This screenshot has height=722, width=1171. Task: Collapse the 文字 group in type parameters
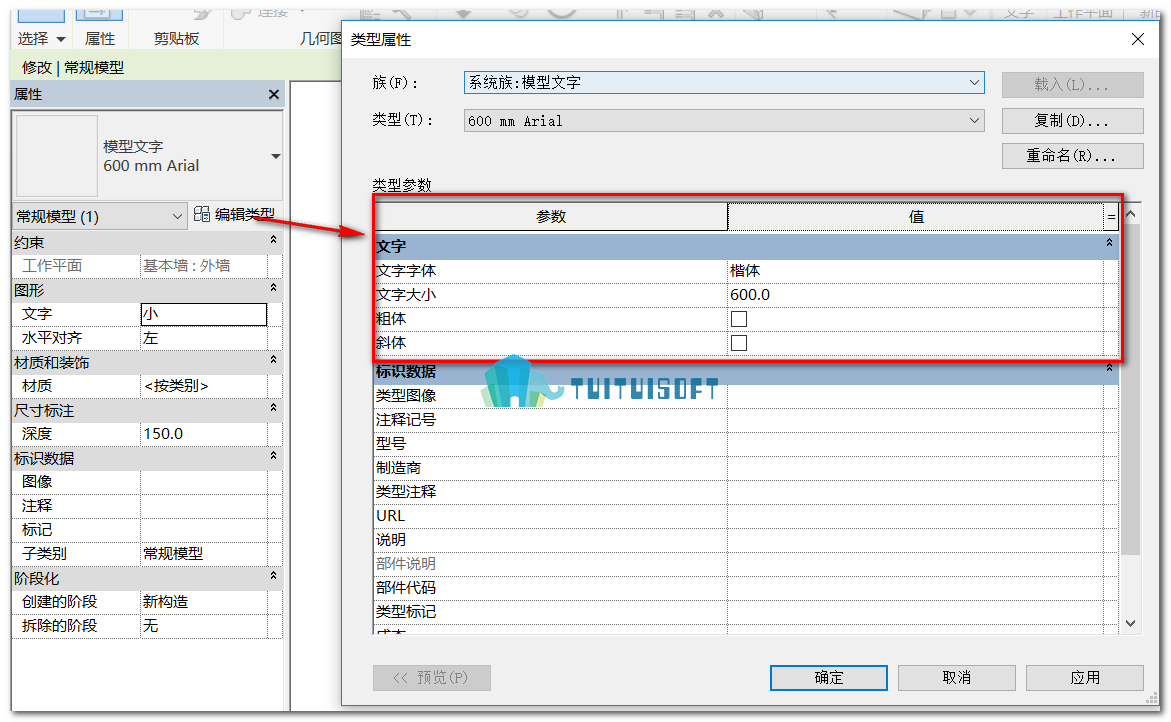click(x=1109, y=243)
